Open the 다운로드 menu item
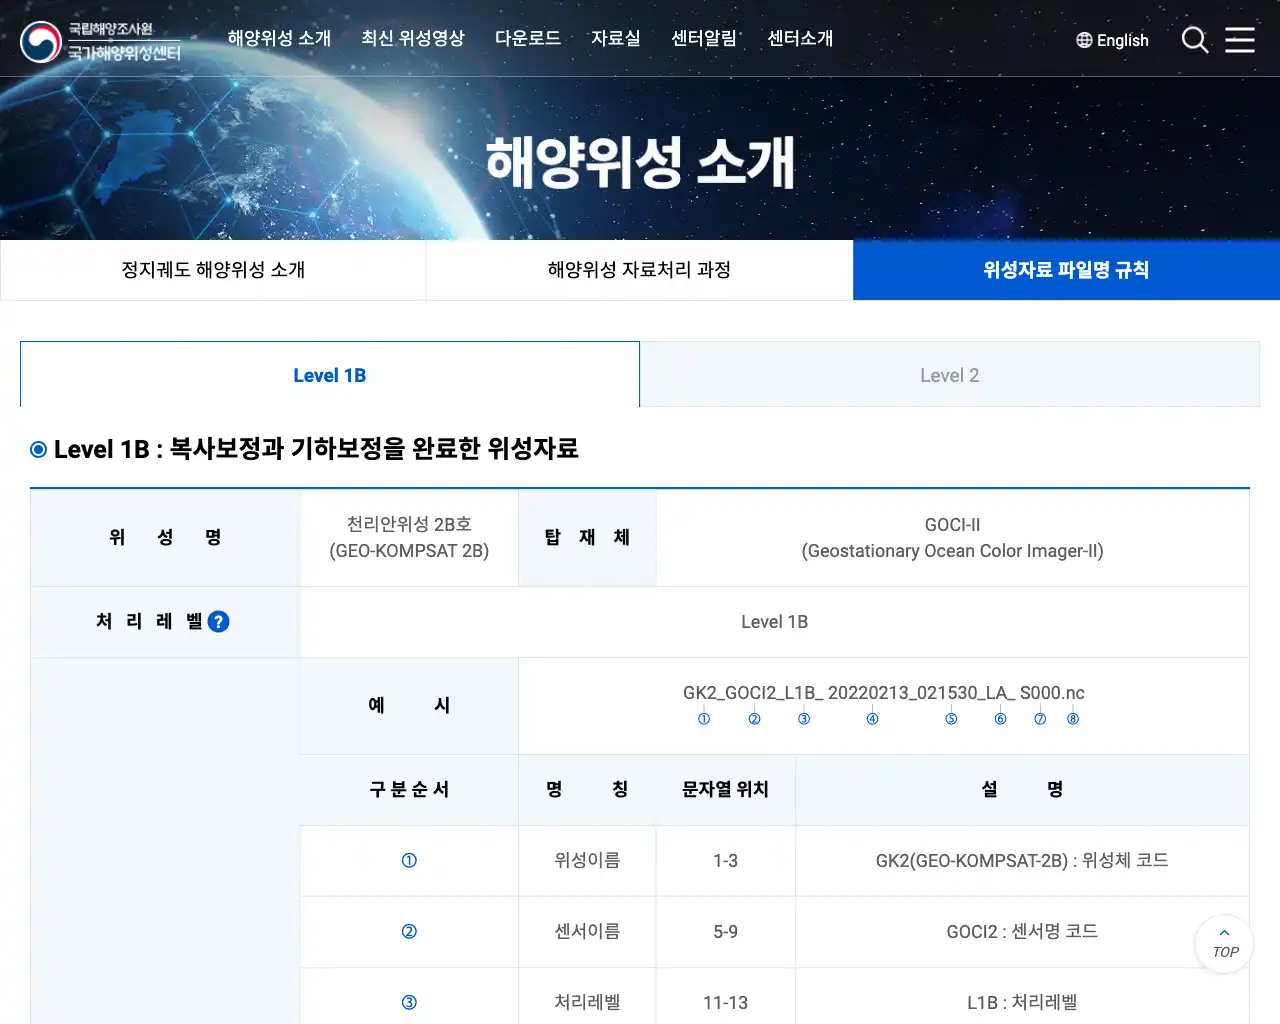Screen dimensions: 1280x1024 click(x=528, y=39)
